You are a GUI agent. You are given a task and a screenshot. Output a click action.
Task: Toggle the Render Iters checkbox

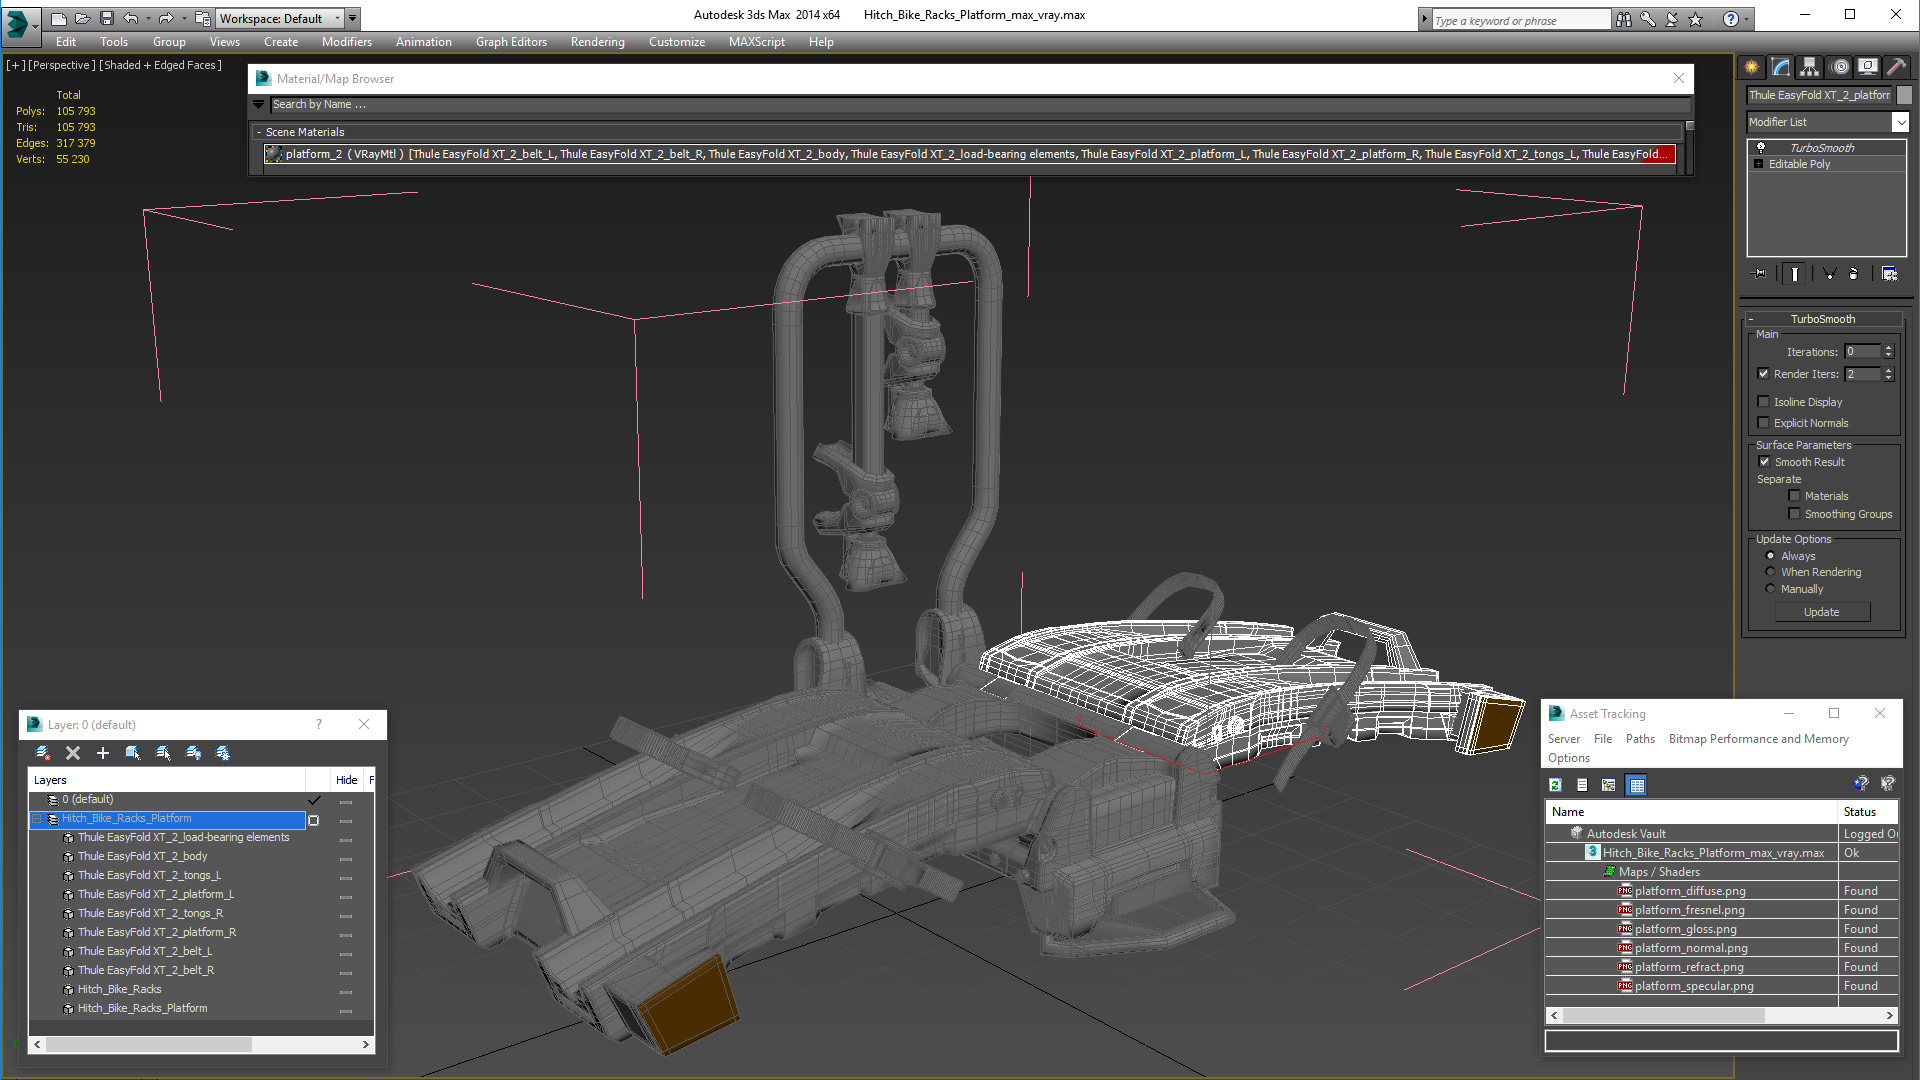click(x=1764, y=374)
